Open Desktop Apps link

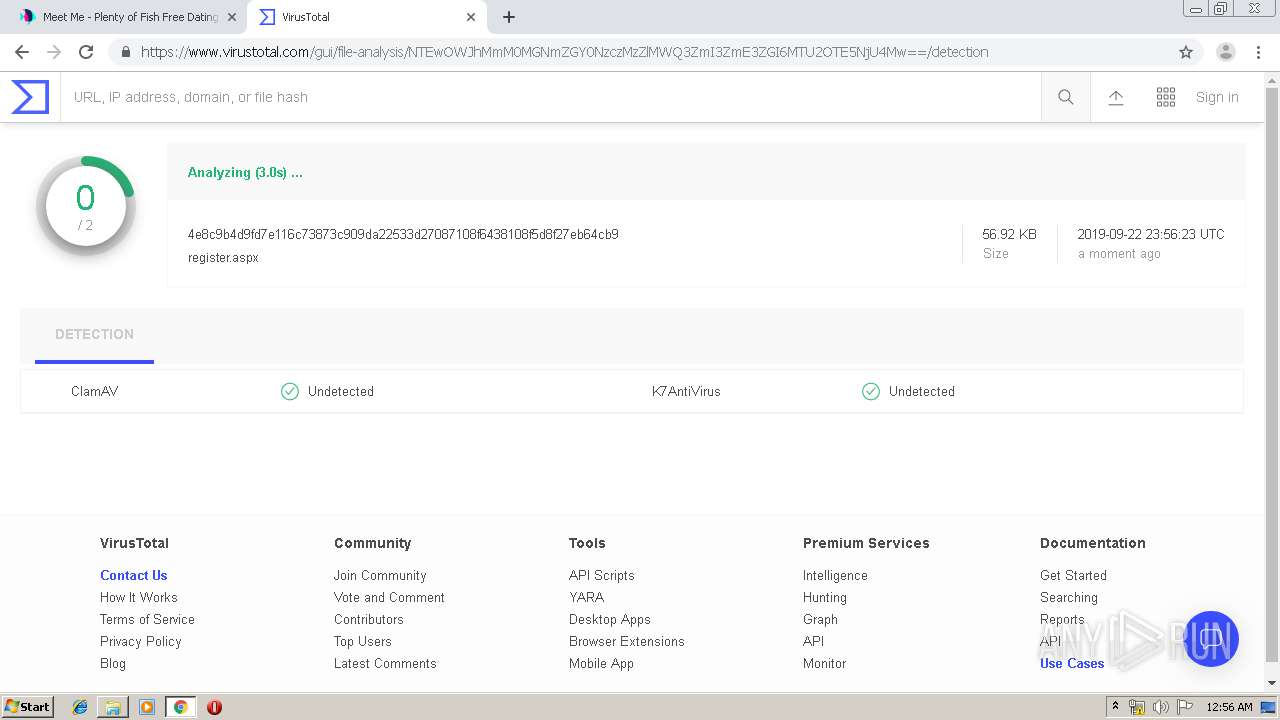[x=609, y=619]
